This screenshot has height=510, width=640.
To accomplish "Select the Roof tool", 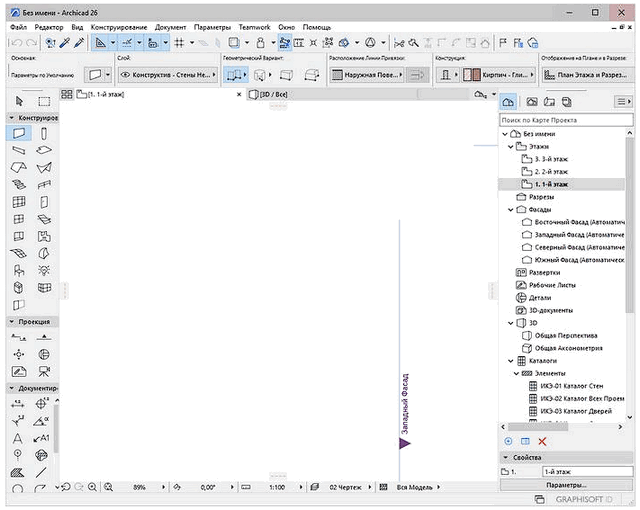I will click(19, 168).
